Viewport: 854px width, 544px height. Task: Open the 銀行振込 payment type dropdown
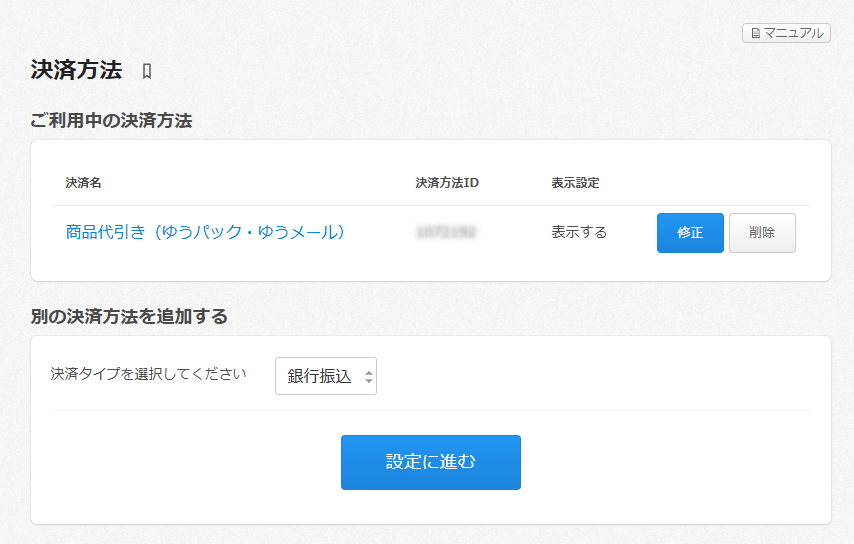325,376
